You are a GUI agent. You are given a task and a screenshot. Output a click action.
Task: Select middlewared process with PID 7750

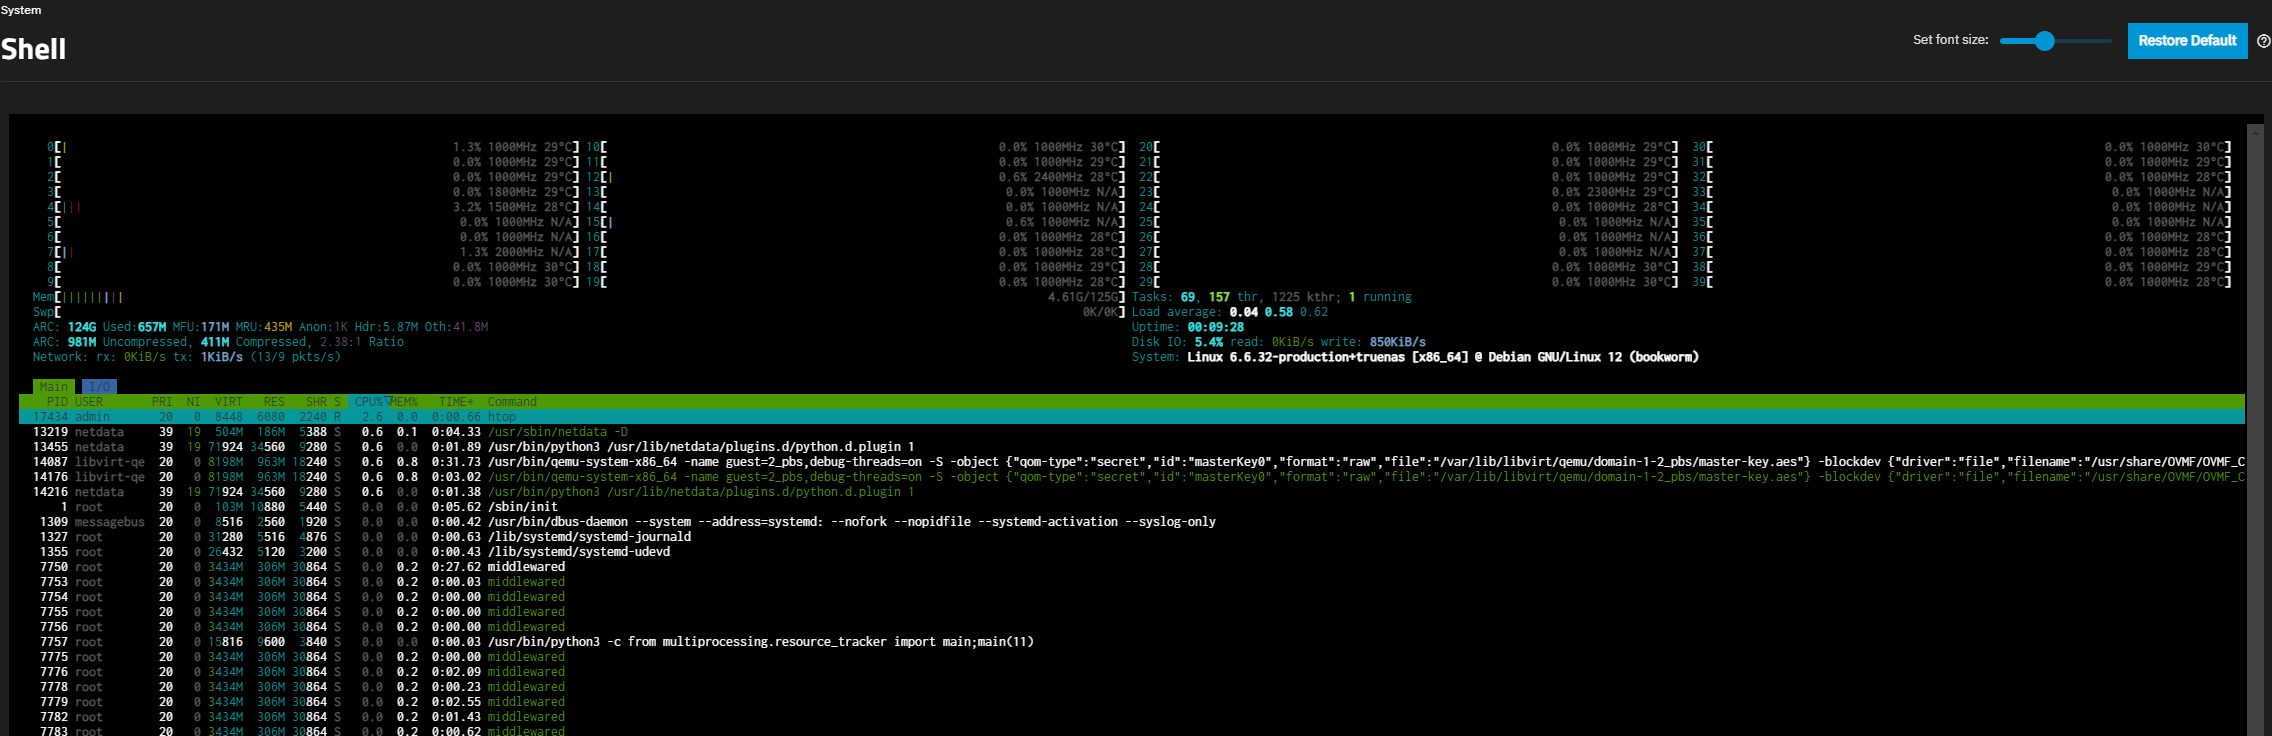click(x=1132, y=567)
